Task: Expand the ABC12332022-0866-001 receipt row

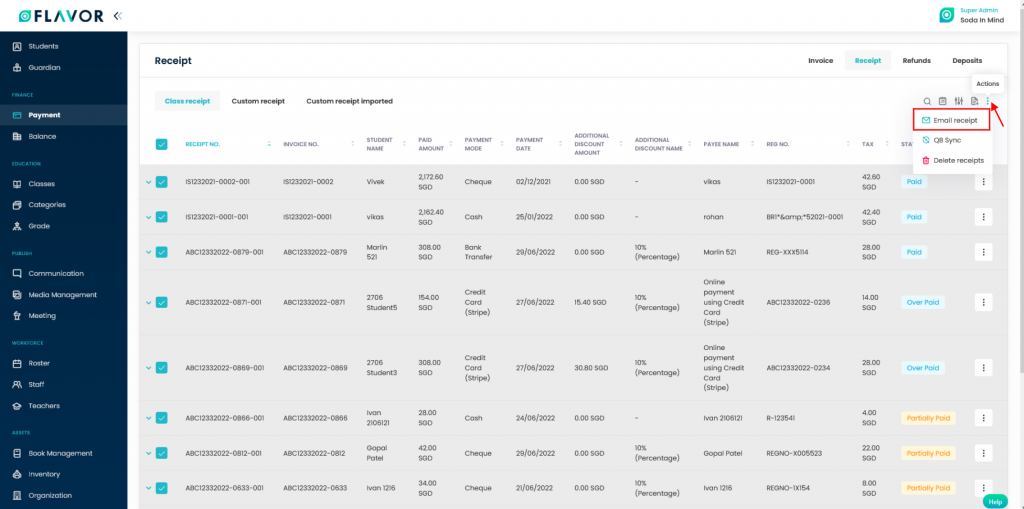Action: coord(148,418)
